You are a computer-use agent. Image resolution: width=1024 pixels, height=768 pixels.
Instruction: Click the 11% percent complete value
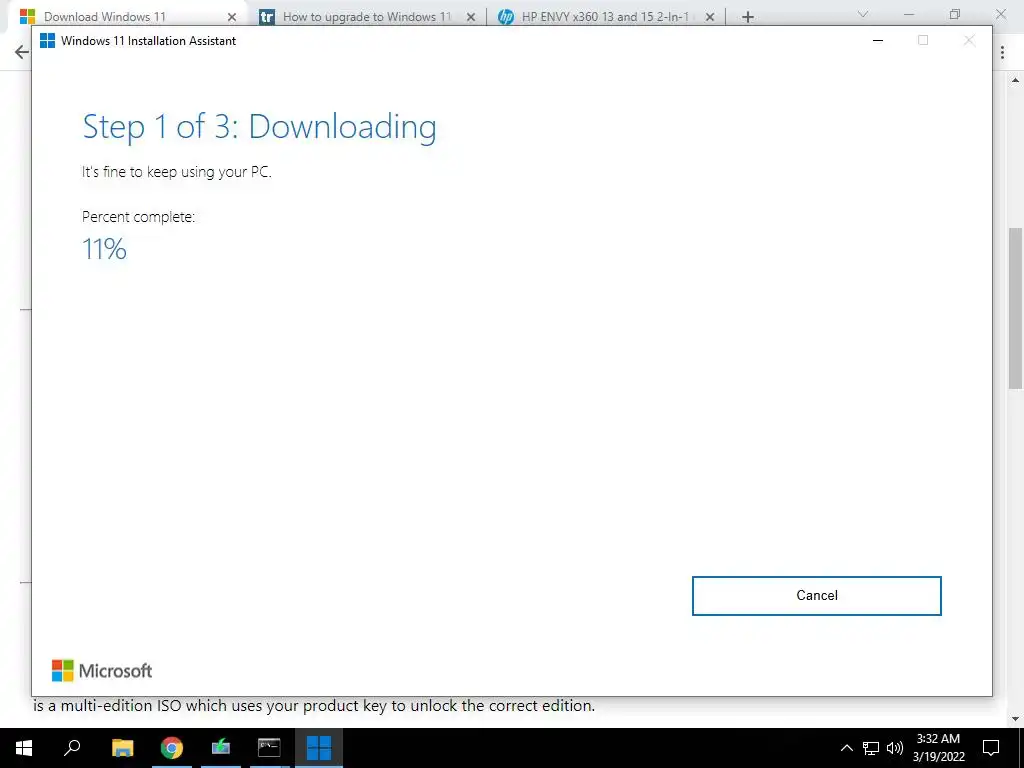[104, 249]
